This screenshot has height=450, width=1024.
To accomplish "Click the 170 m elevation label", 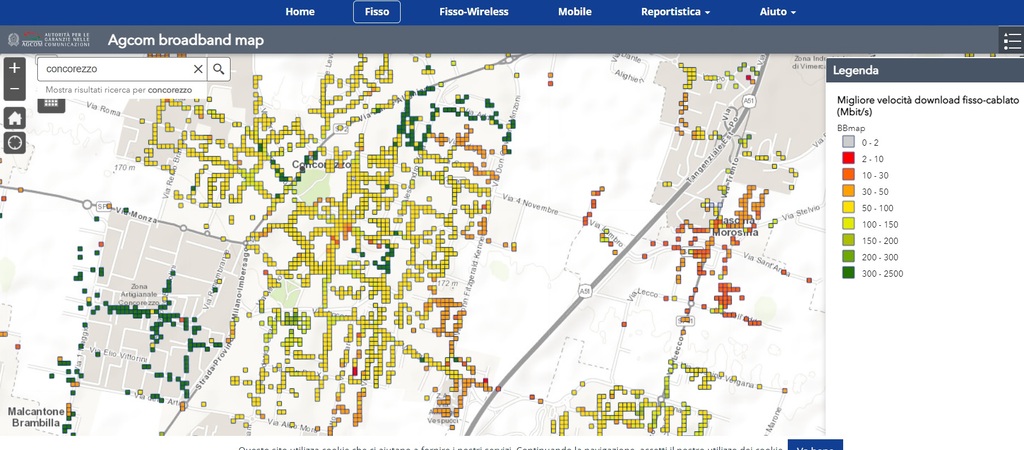I will pyautogui.click(x=124, y=169).
